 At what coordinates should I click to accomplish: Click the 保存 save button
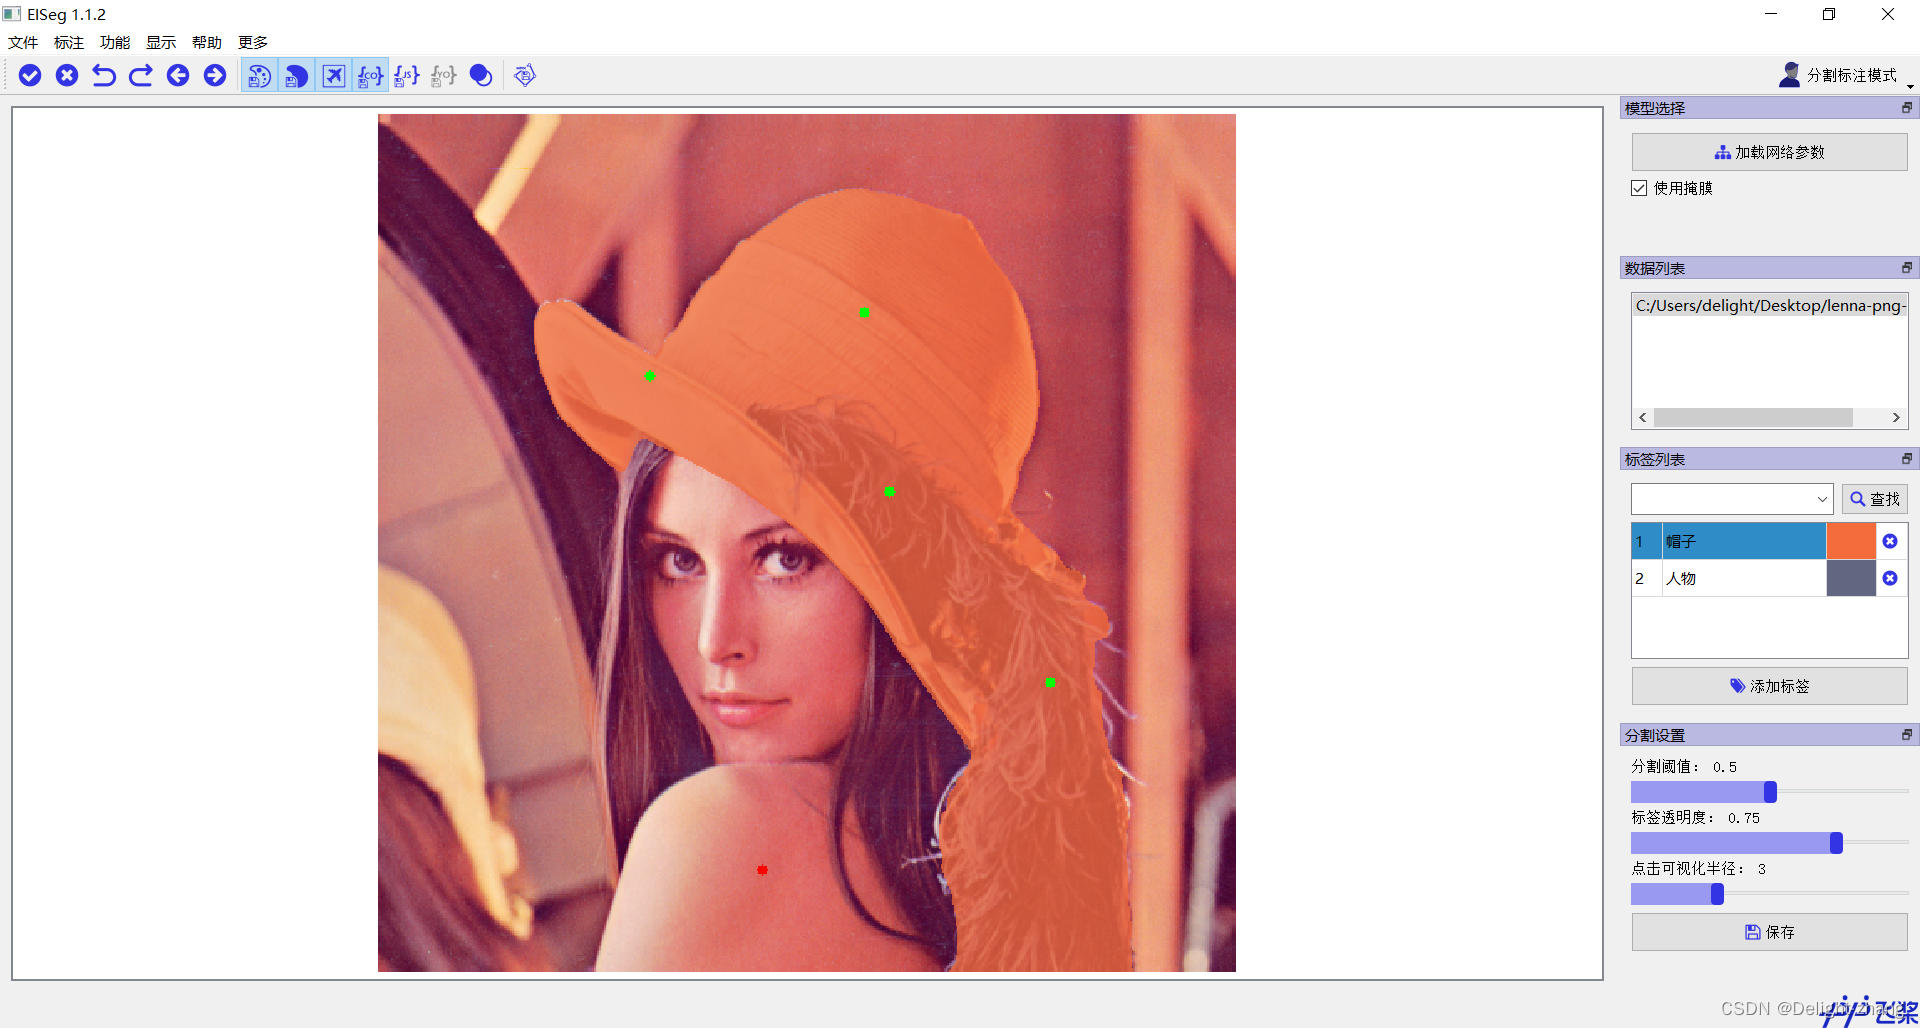click(1769, 932)
